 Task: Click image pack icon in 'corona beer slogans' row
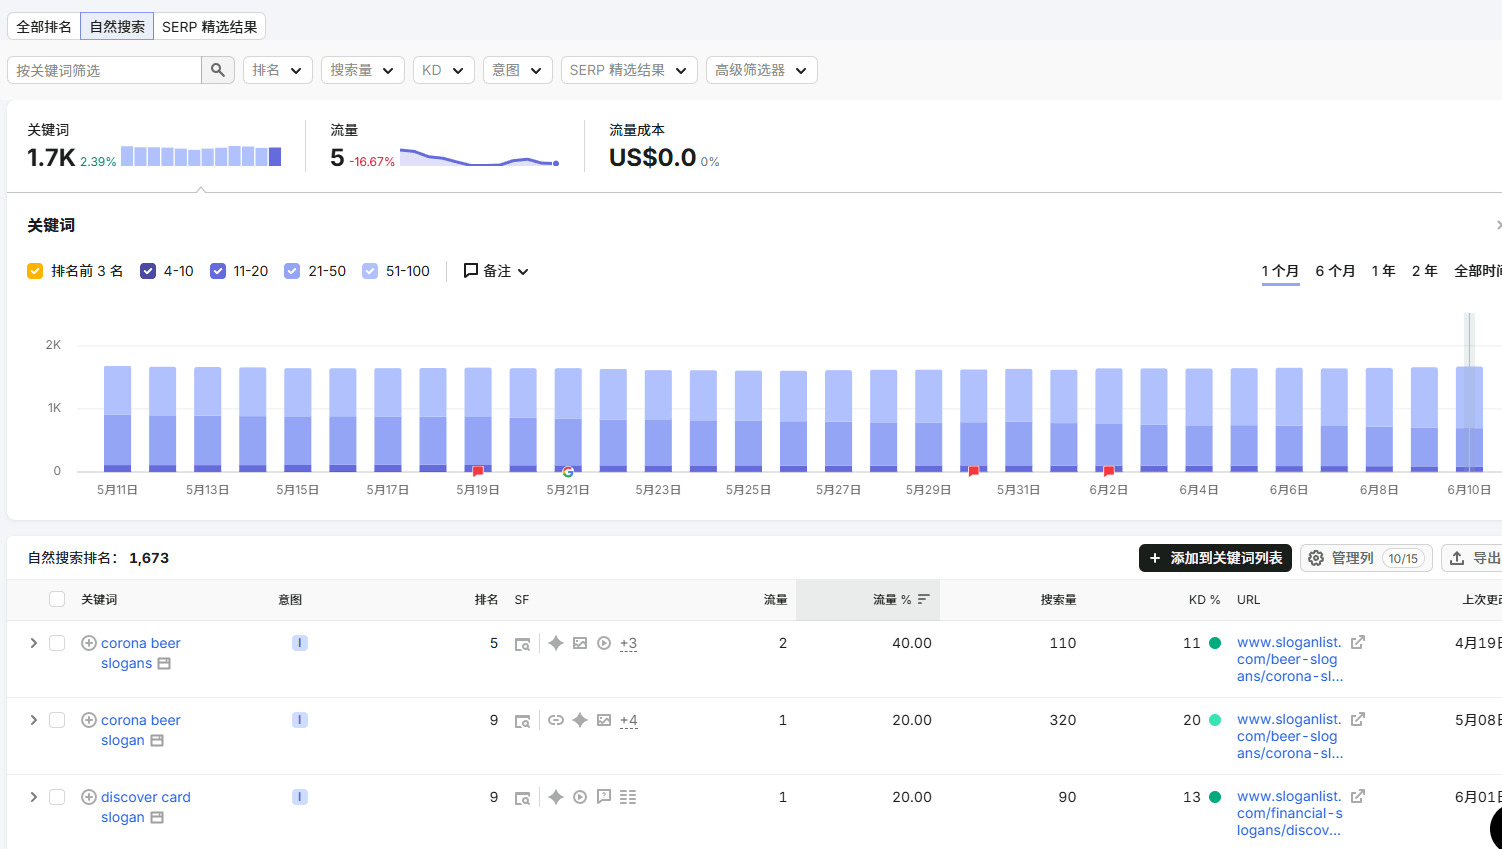pos(580,643)
